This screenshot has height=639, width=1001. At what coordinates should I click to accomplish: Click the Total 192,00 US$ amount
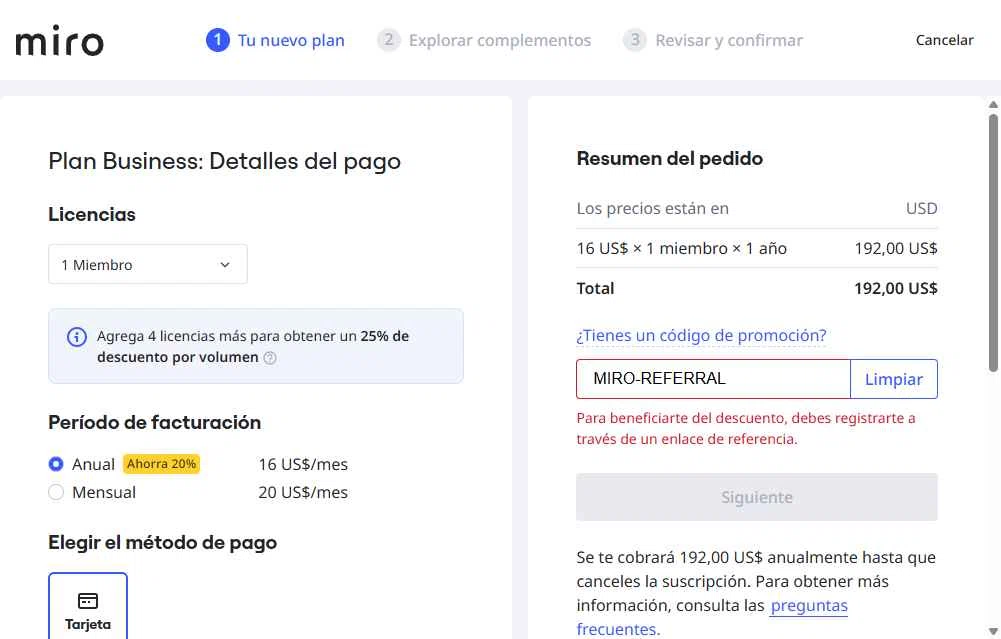tap(896, 289)
